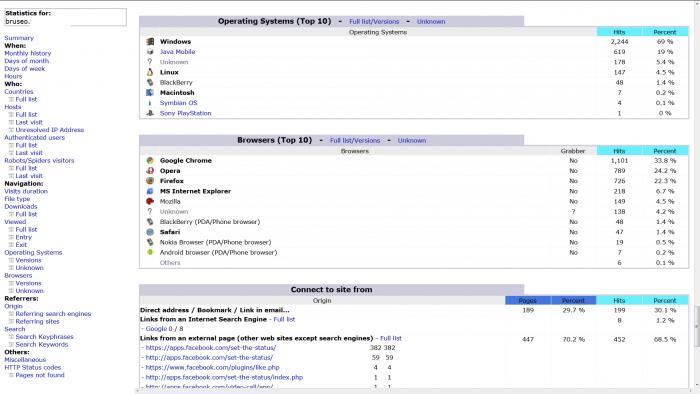This screenshot has width=700, height=394.
Task: Click the Linux penguin icon
Action: (150, 72)
